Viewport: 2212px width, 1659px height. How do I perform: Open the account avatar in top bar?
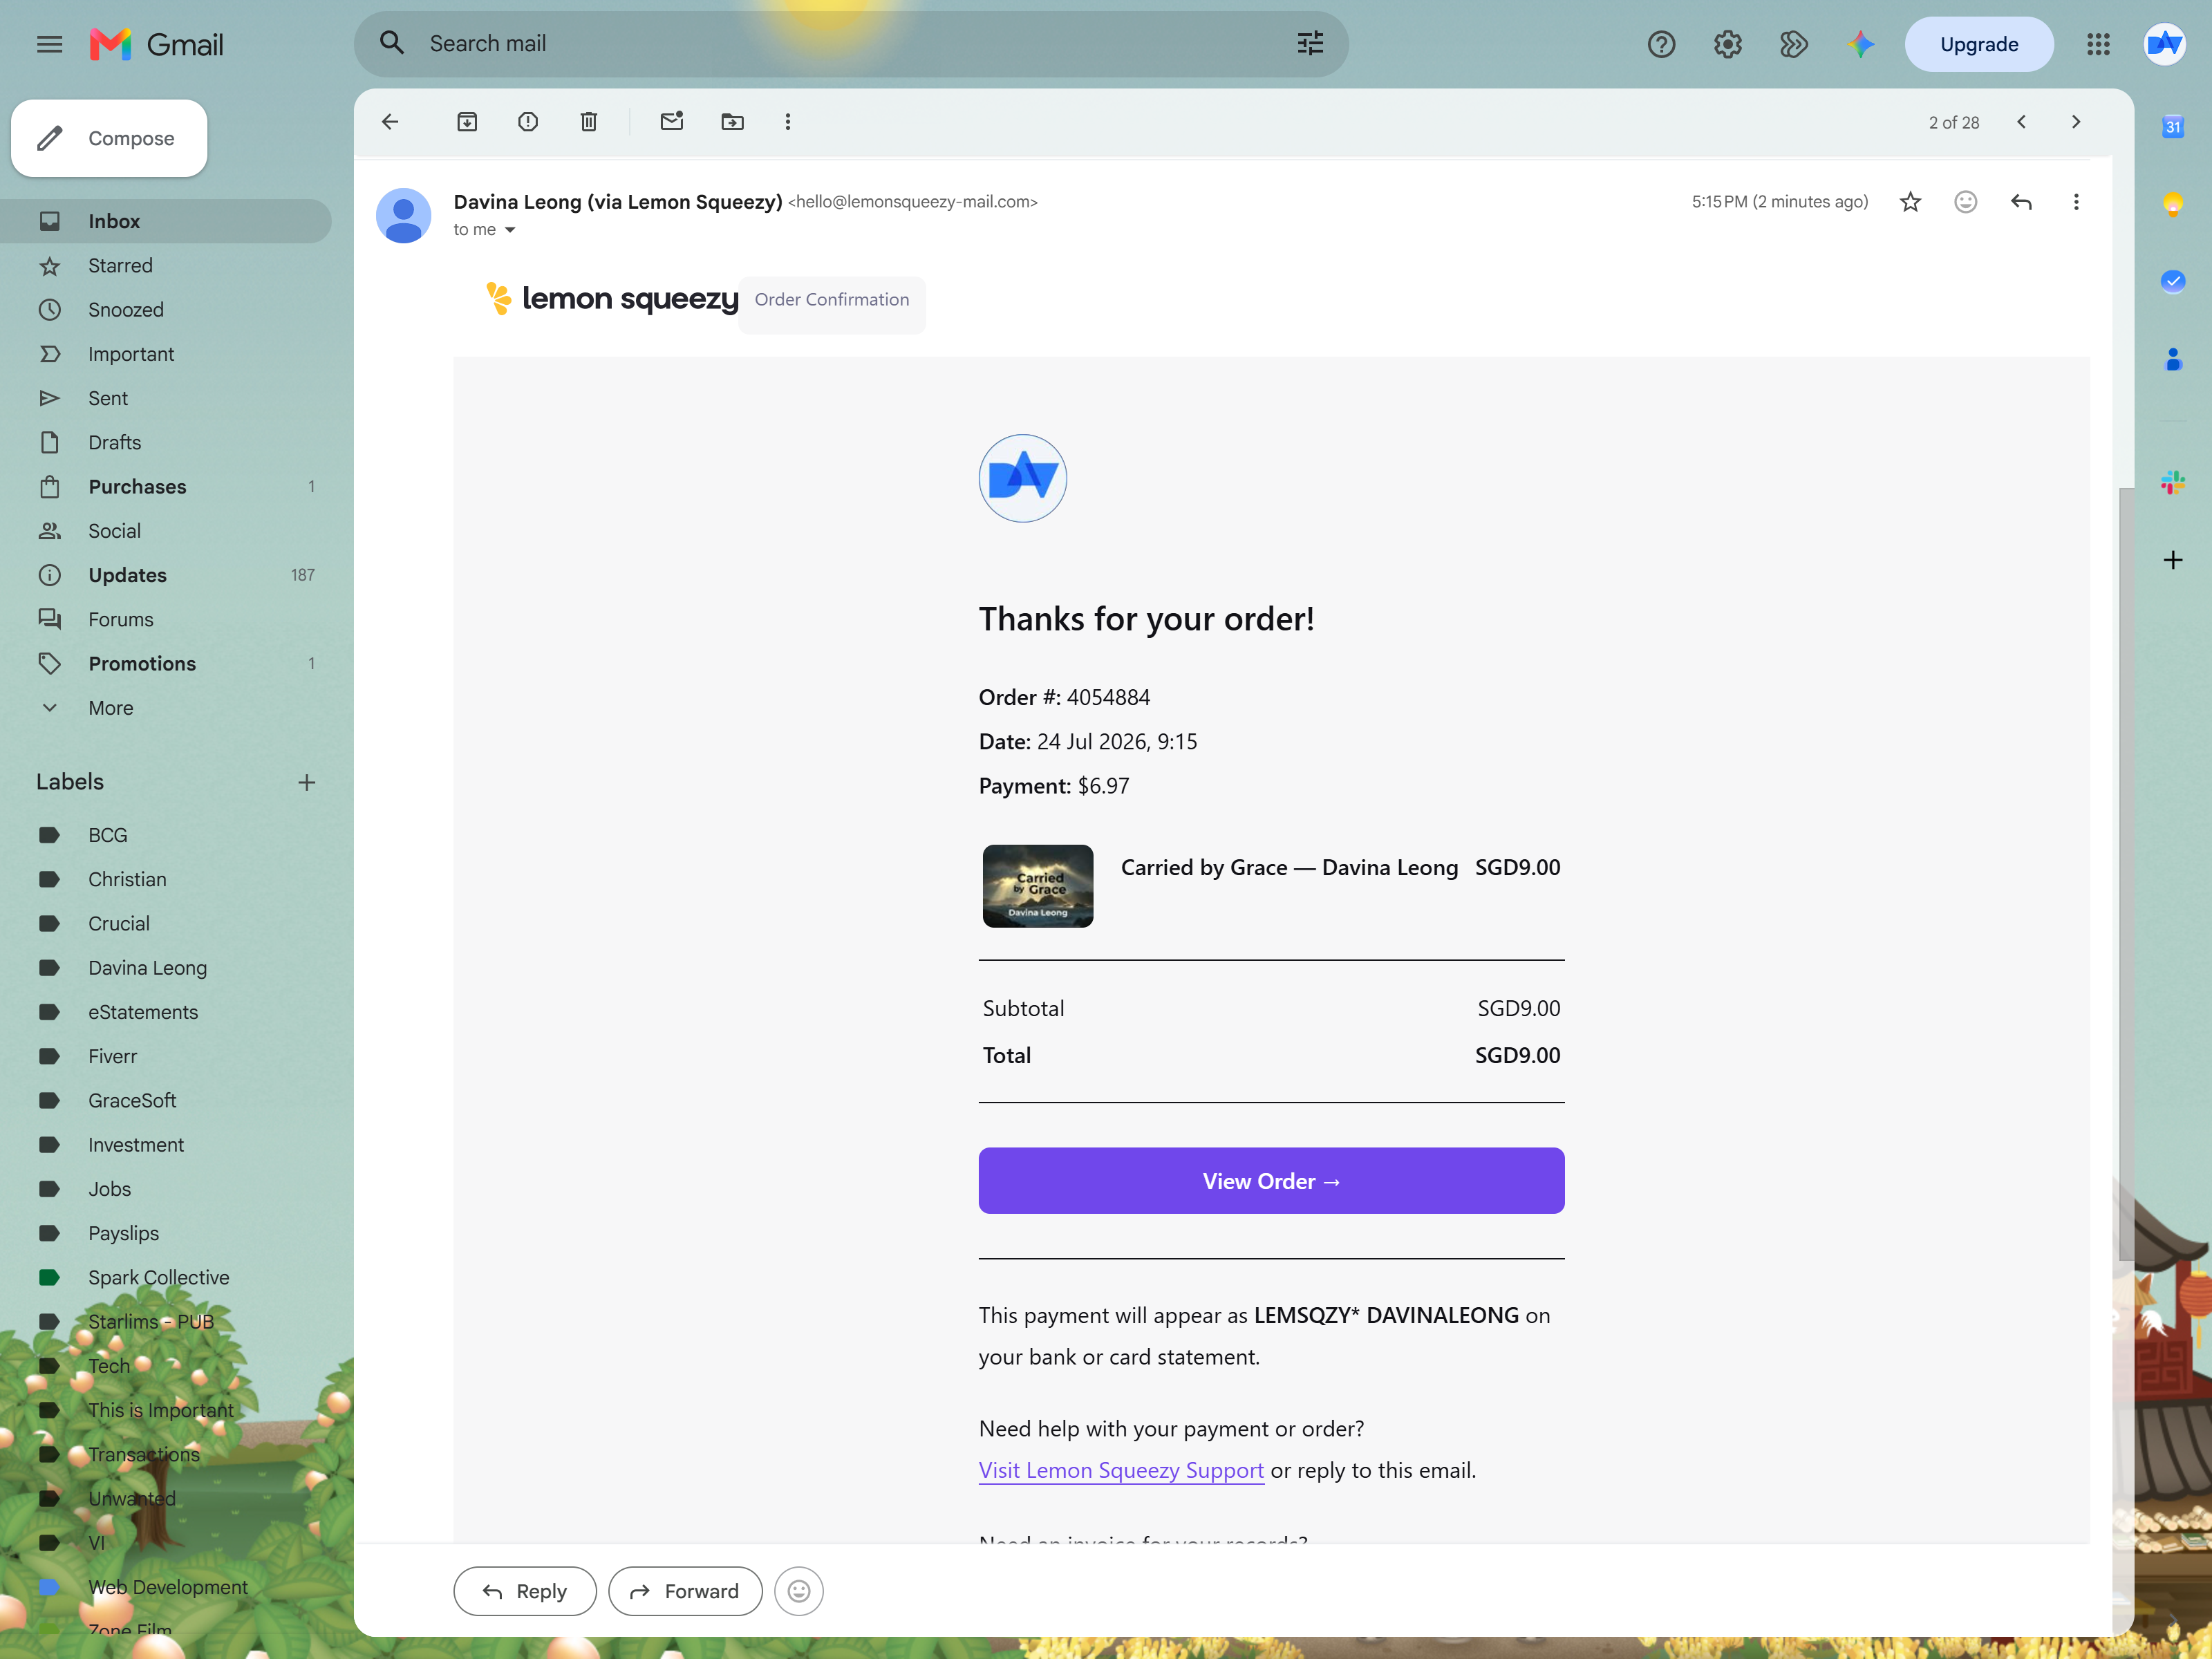pyautogui.click(x=2164, y=44)
